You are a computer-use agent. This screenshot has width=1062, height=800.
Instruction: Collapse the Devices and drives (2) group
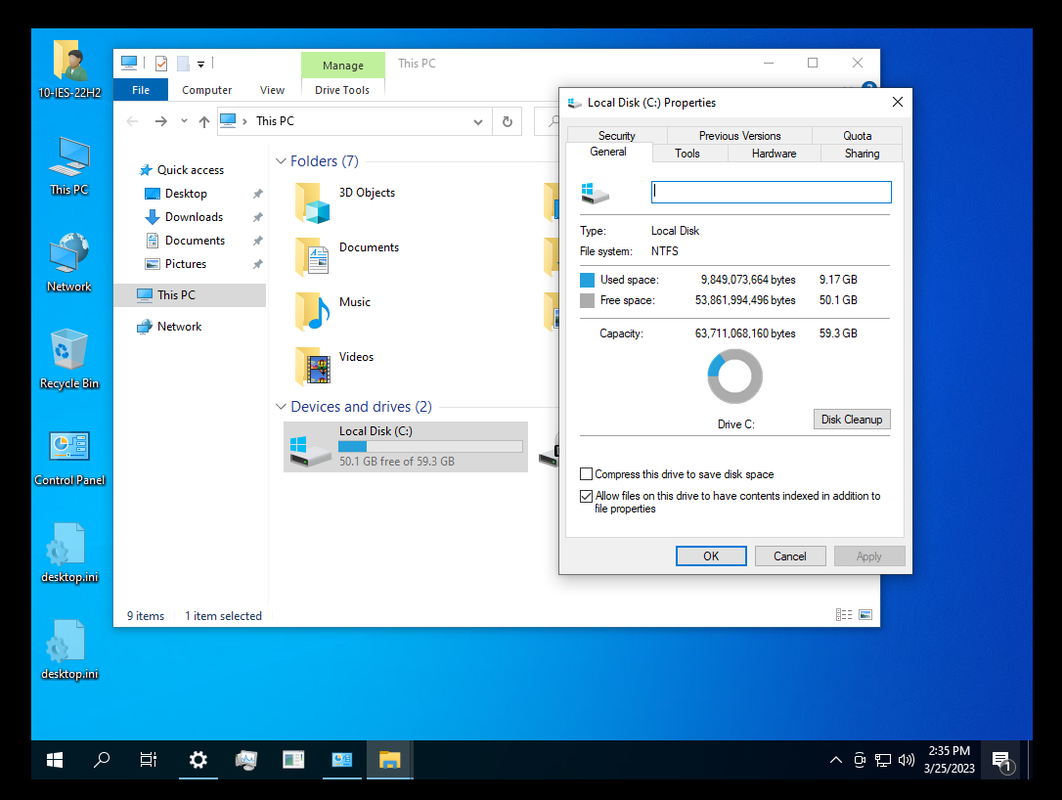(x=281, y=406)
